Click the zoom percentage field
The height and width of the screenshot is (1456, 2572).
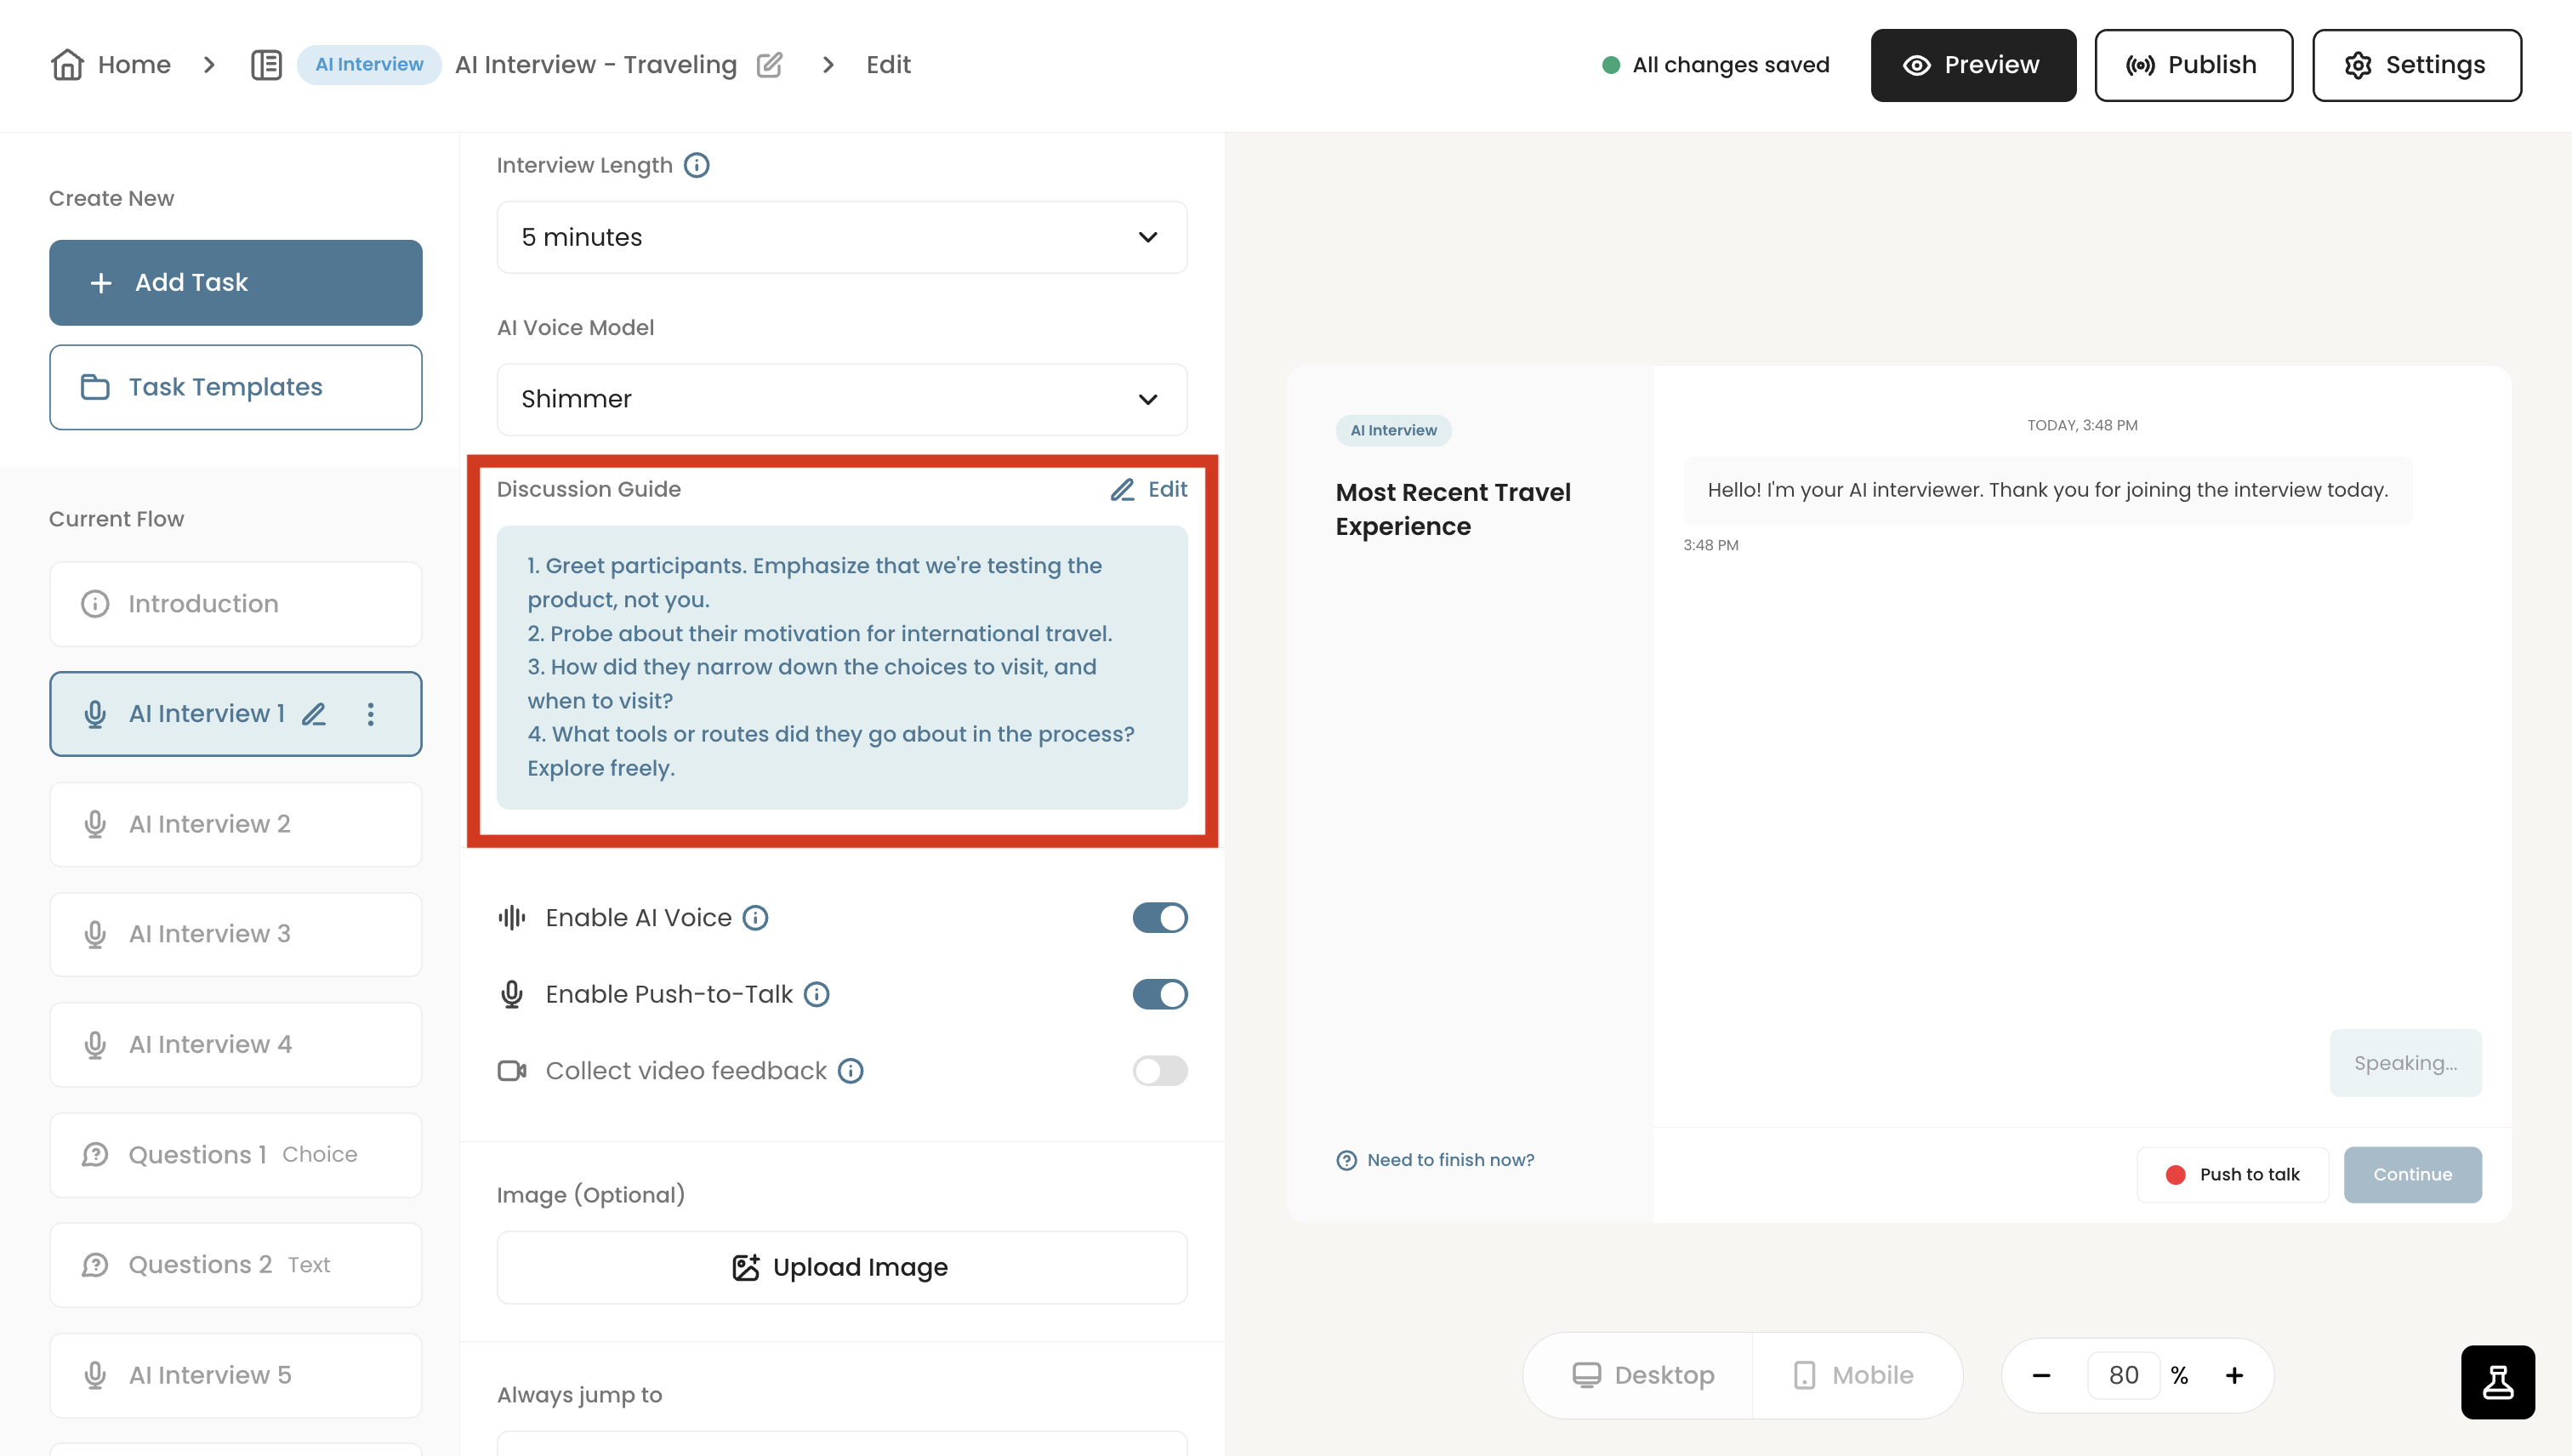(2123, 1376)
